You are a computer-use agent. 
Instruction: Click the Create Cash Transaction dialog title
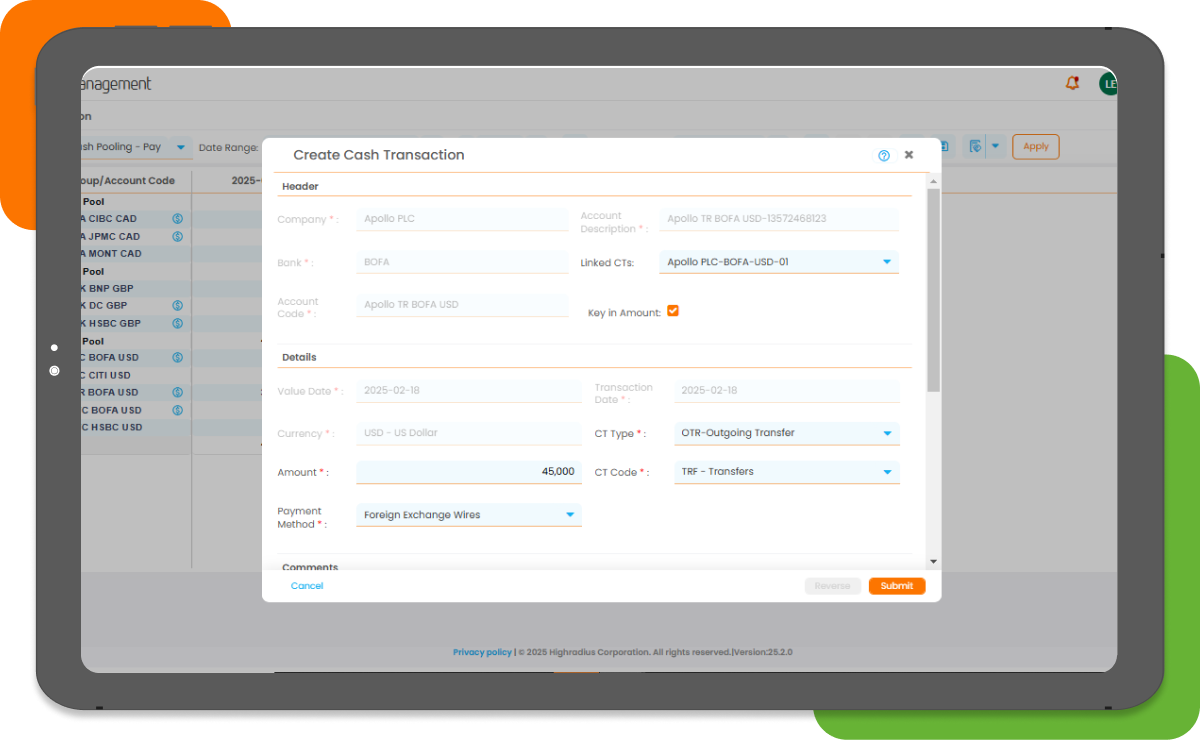click(379, 155)
